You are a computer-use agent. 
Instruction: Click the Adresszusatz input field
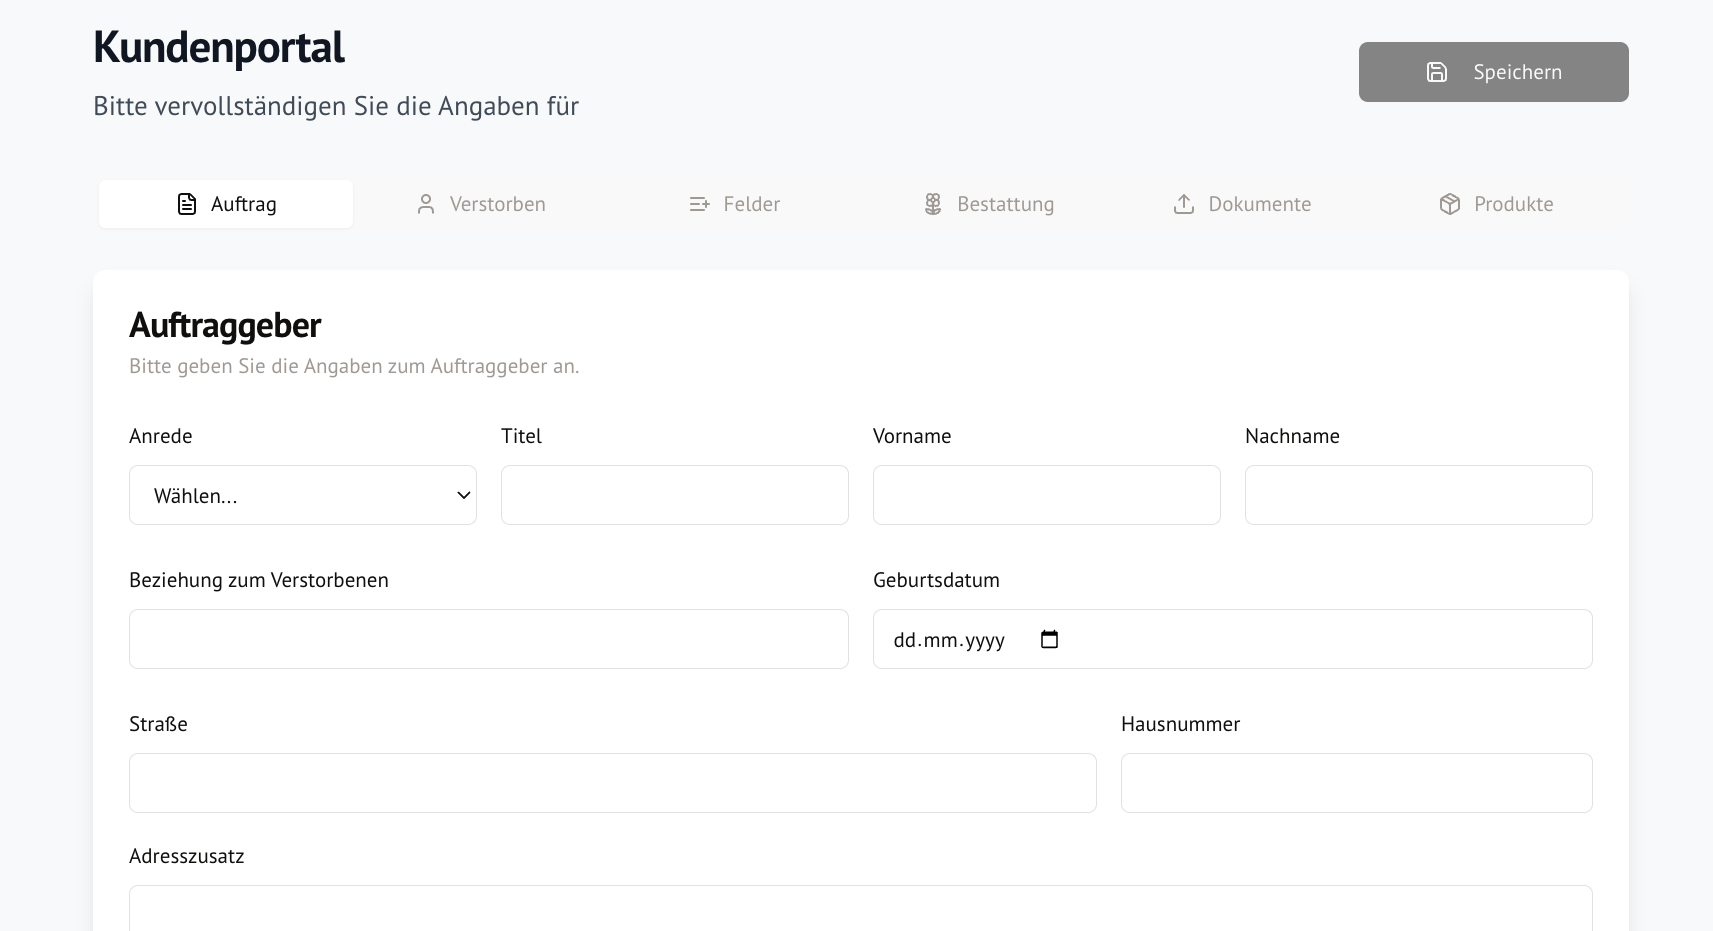pos(861,908)
